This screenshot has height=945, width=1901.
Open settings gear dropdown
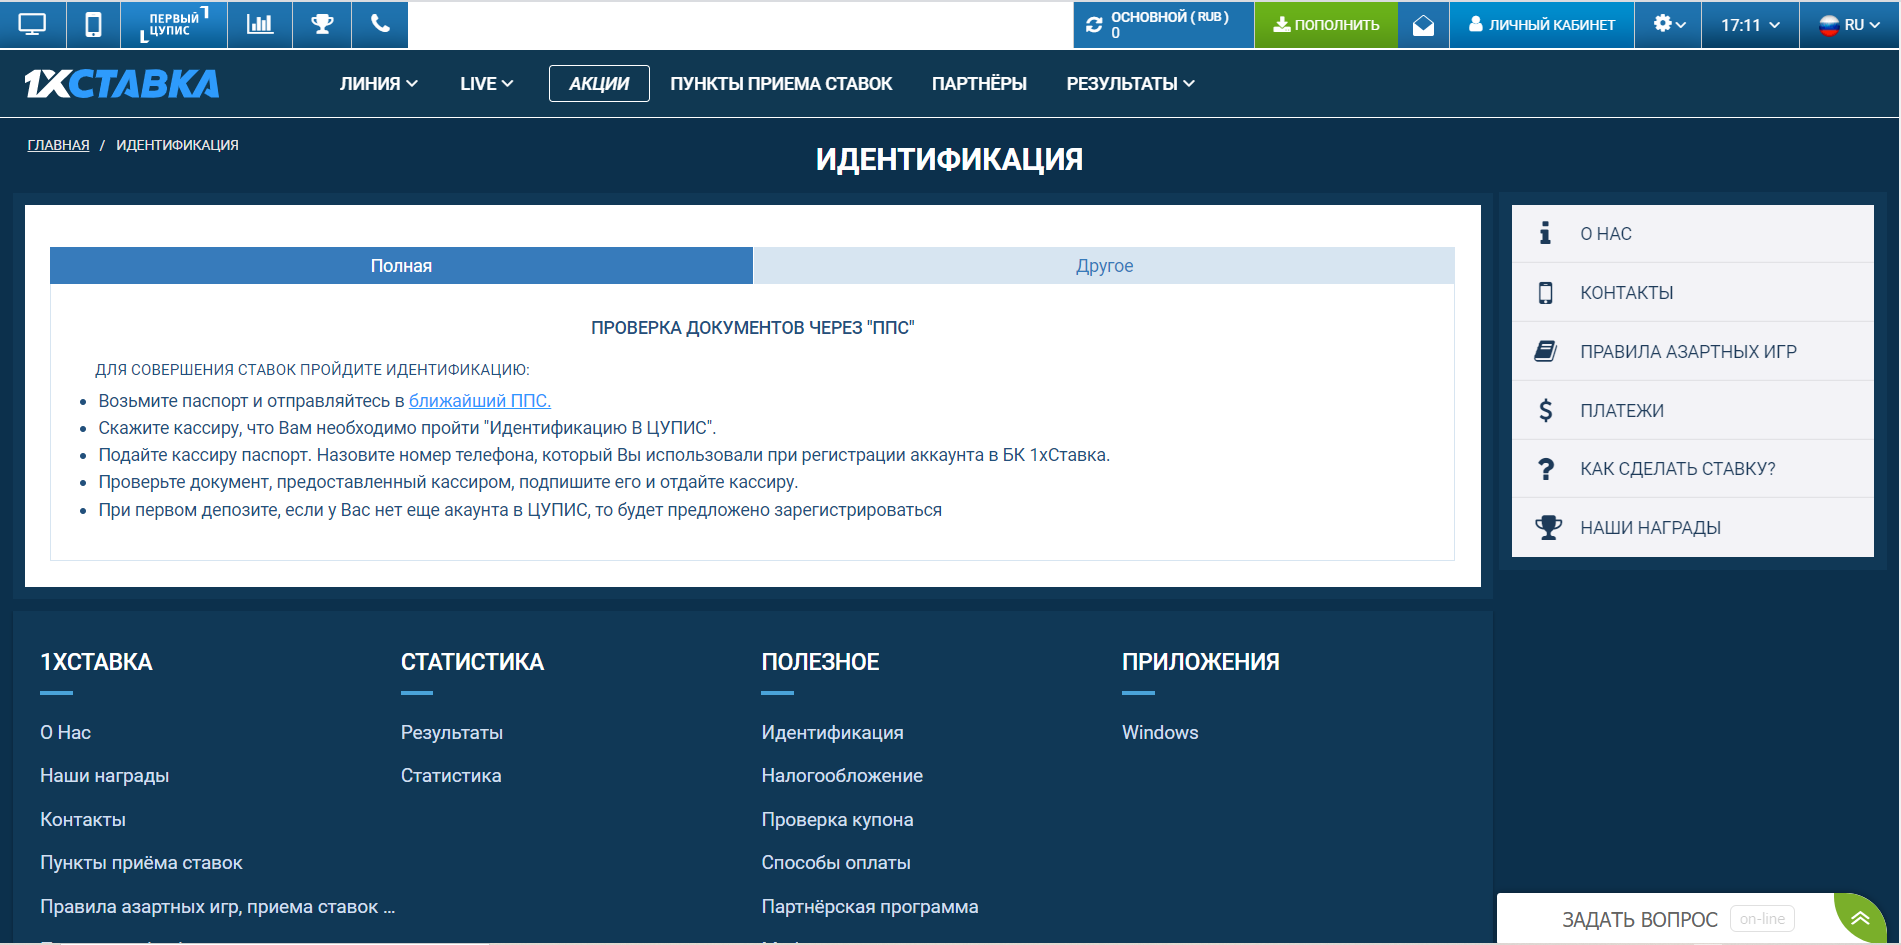pyautogui.click(x=1669, y=25)
